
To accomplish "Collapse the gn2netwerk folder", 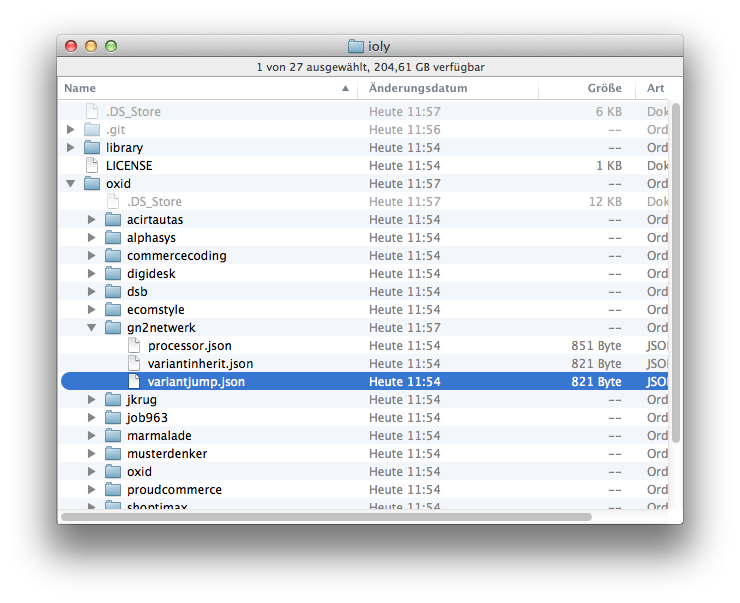I will coord(92,327).
